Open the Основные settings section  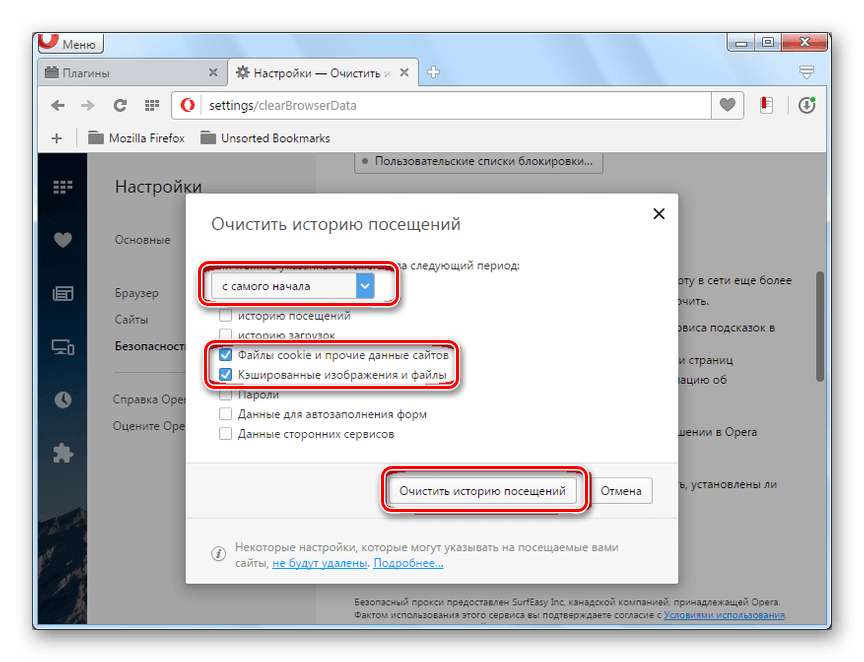[x=143, y=240]
